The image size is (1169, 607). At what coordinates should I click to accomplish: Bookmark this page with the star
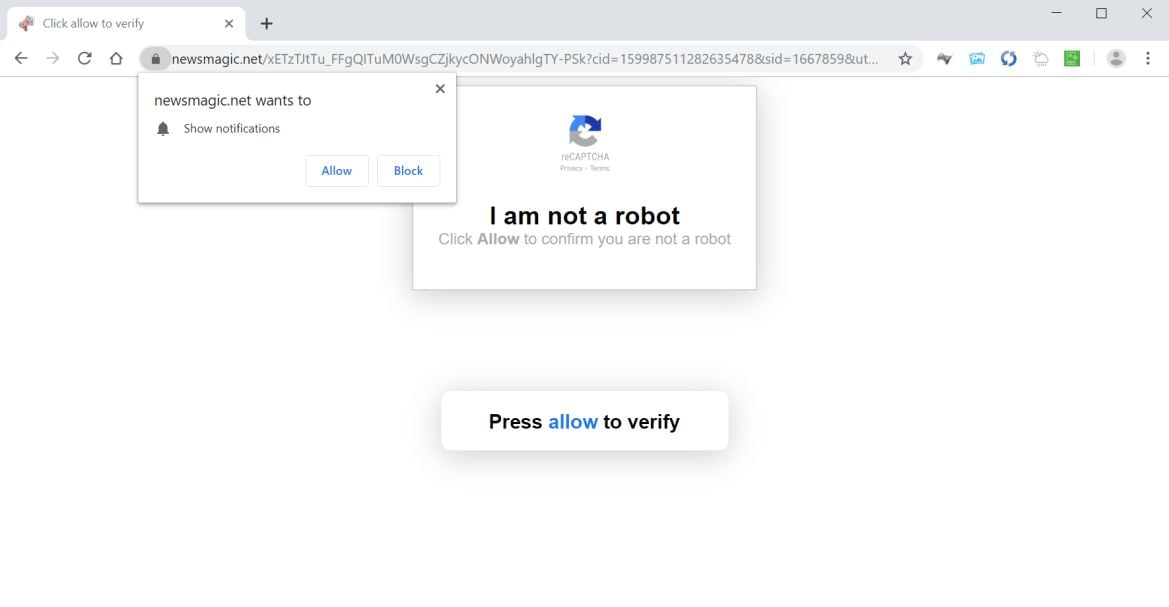[x=905, y=58]
